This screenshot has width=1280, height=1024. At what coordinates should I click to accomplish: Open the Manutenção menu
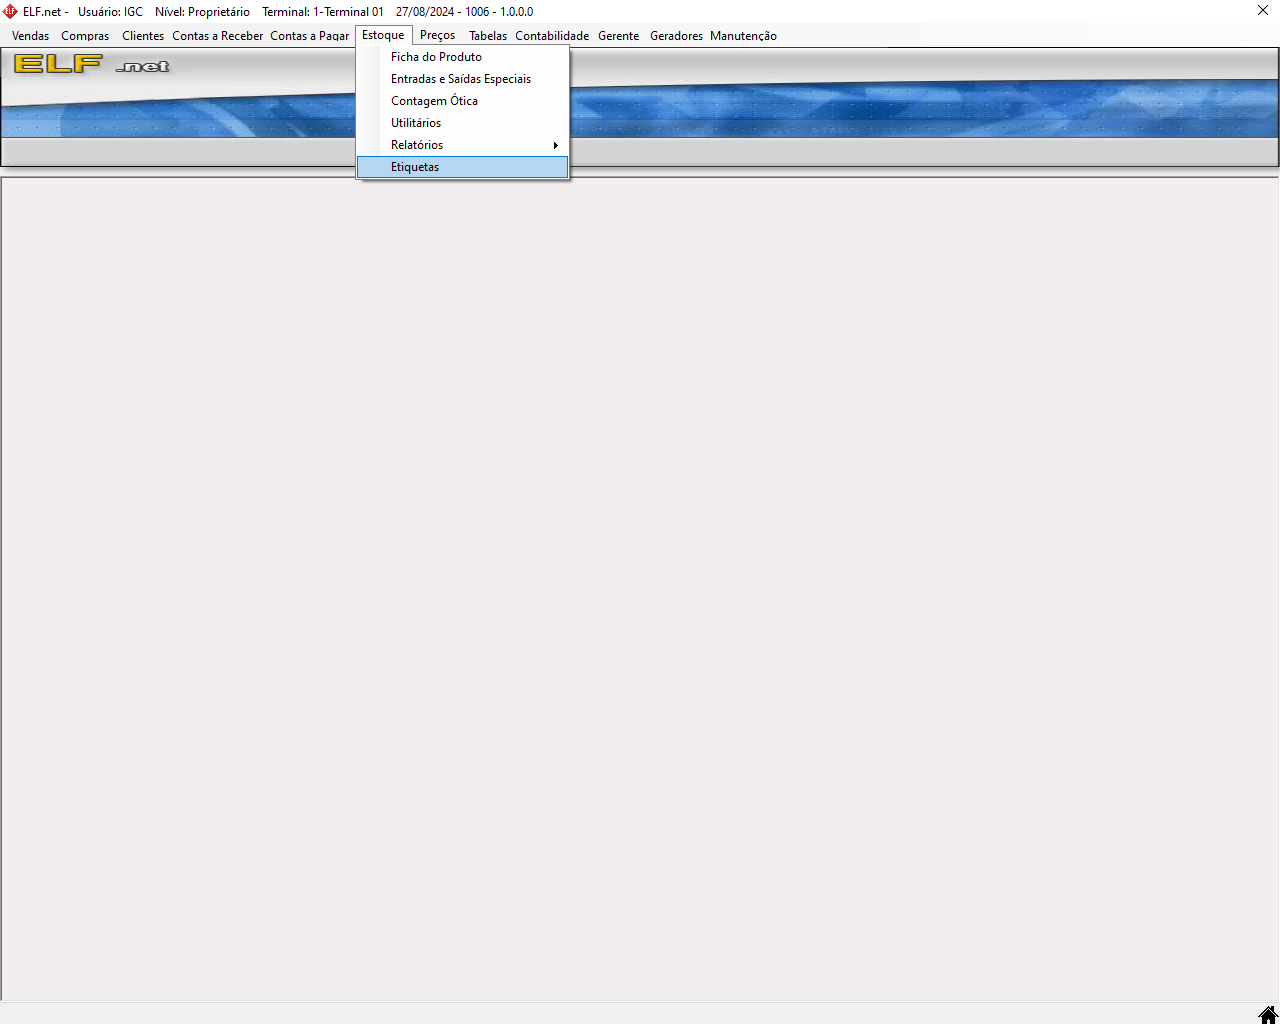743,36
